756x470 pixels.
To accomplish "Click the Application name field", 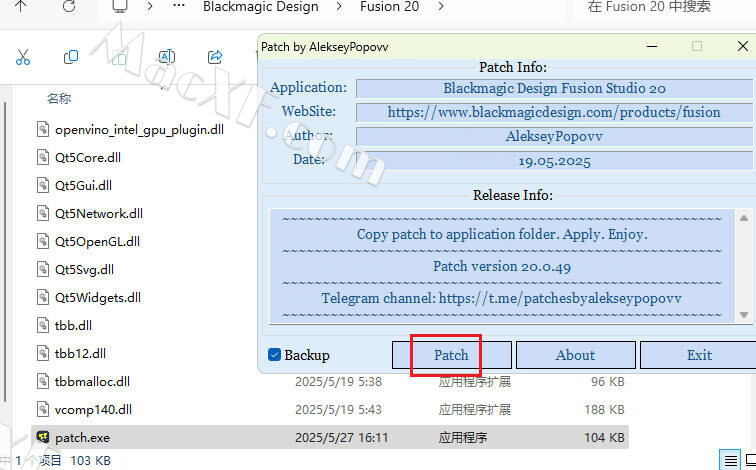I will (x=554, y=88).
